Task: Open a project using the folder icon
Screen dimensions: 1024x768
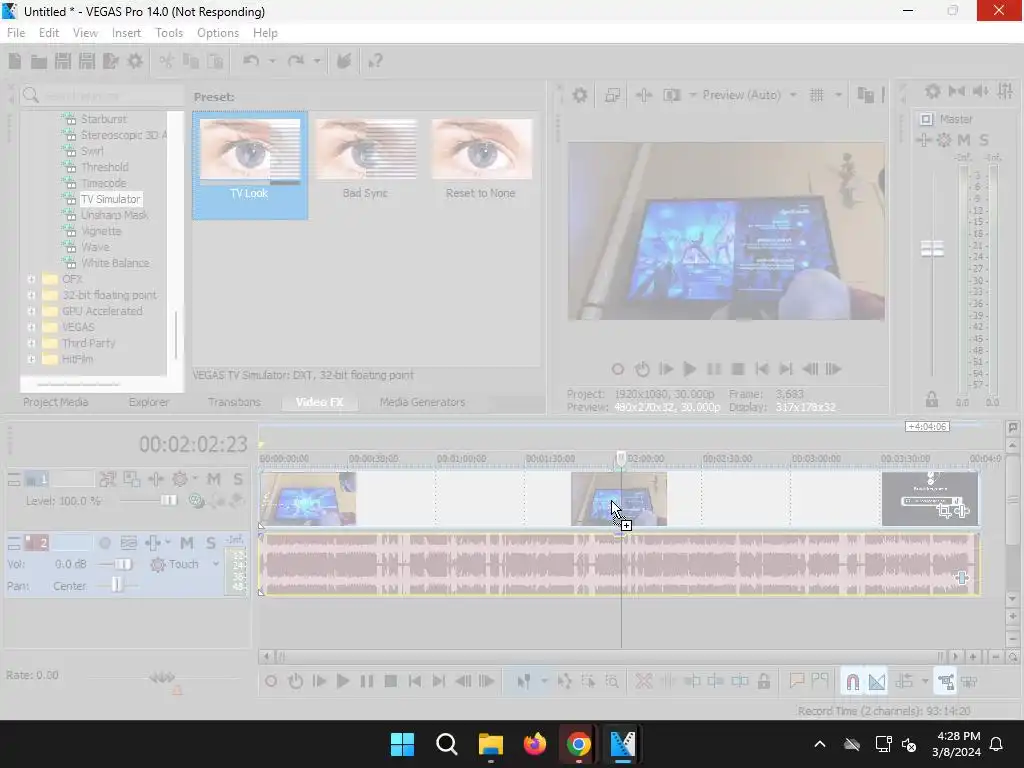Action: click(39, 61)
